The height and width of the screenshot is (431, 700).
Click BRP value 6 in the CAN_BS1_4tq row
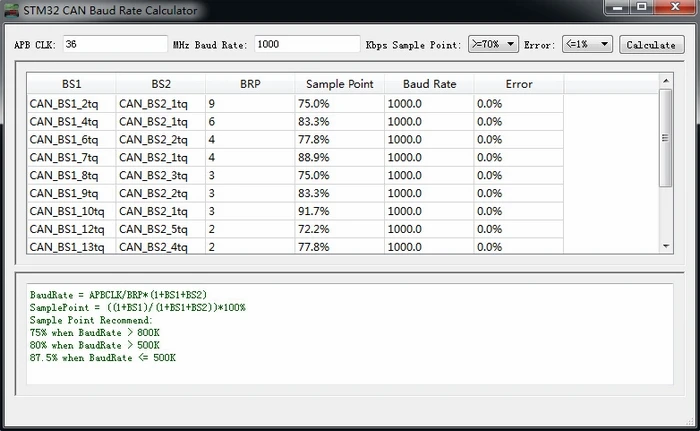coord(250,121)
